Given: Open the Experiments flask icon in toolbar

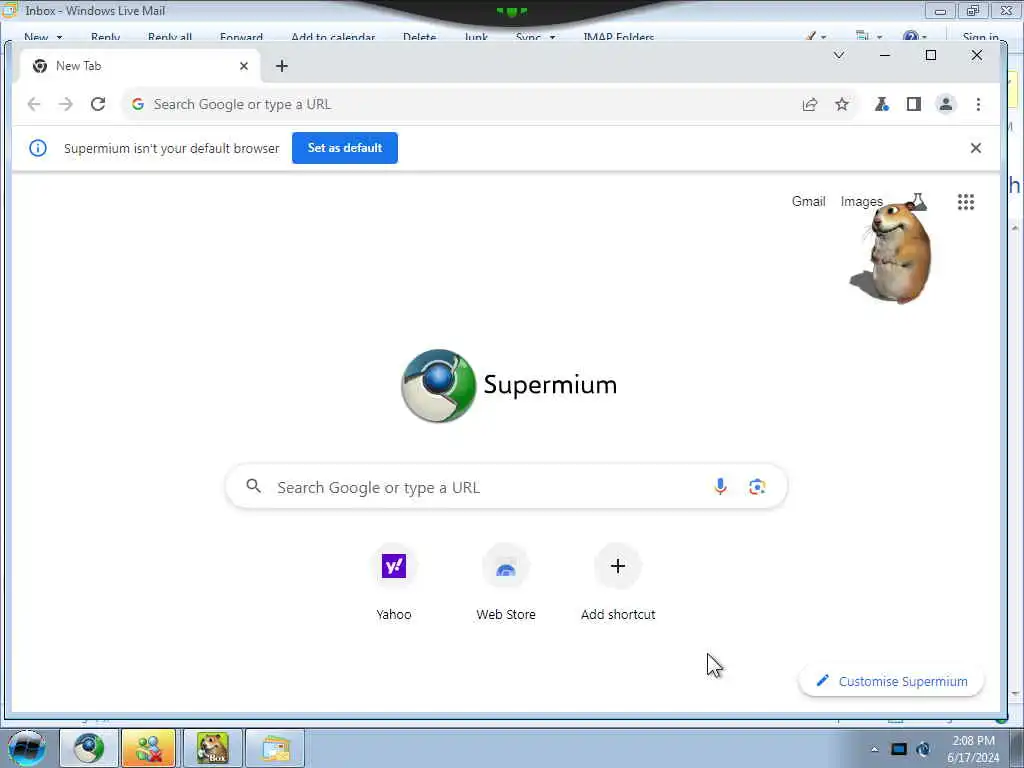Looking at the screenshot, I should pyautogui.click(x=882, y=104).
